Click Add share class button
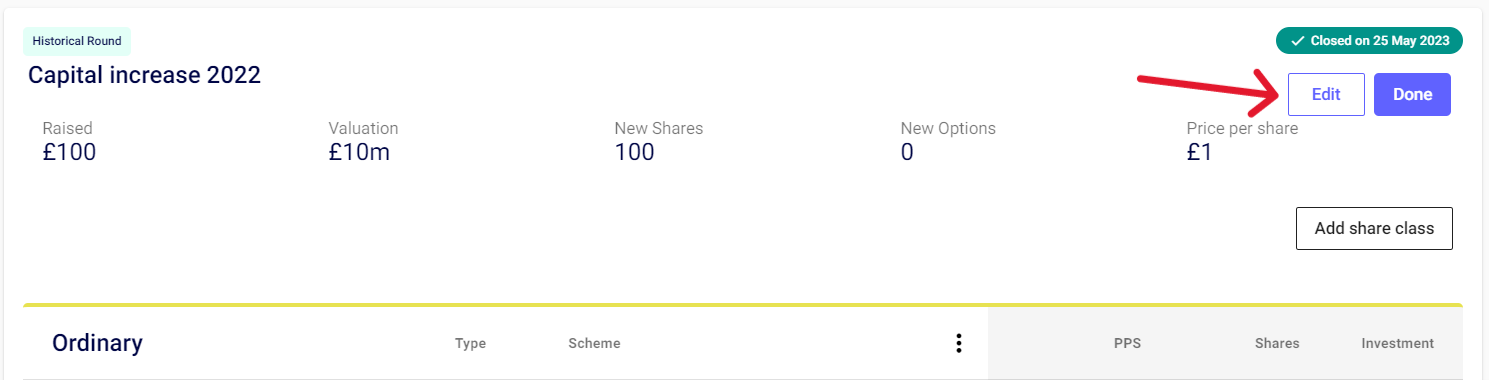Screen dimensions: 1489x380 coord(1374,228)
